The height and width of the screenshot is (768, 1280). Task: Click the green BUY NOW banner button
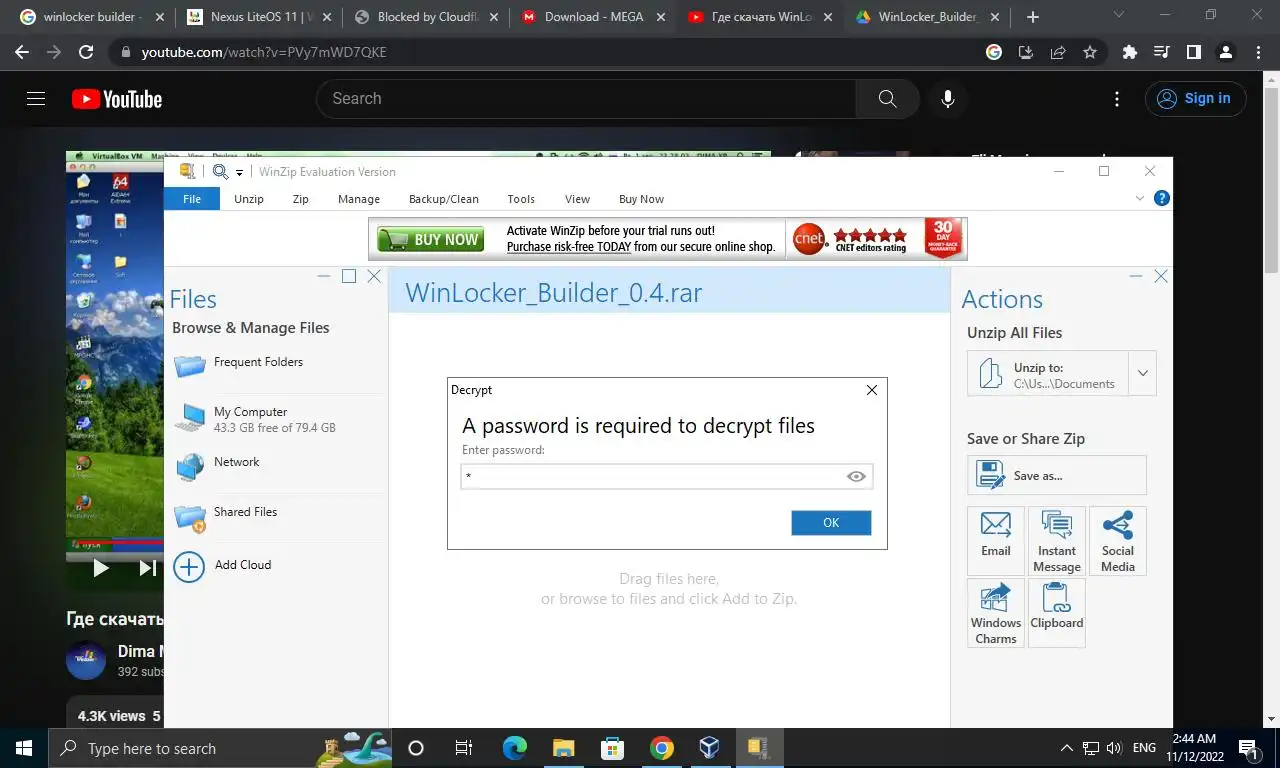pos(431,240)
